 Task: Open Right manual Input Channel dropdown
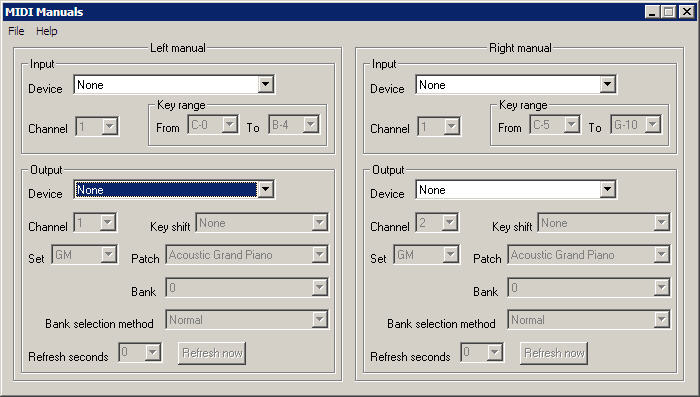(x=439, y=126)
